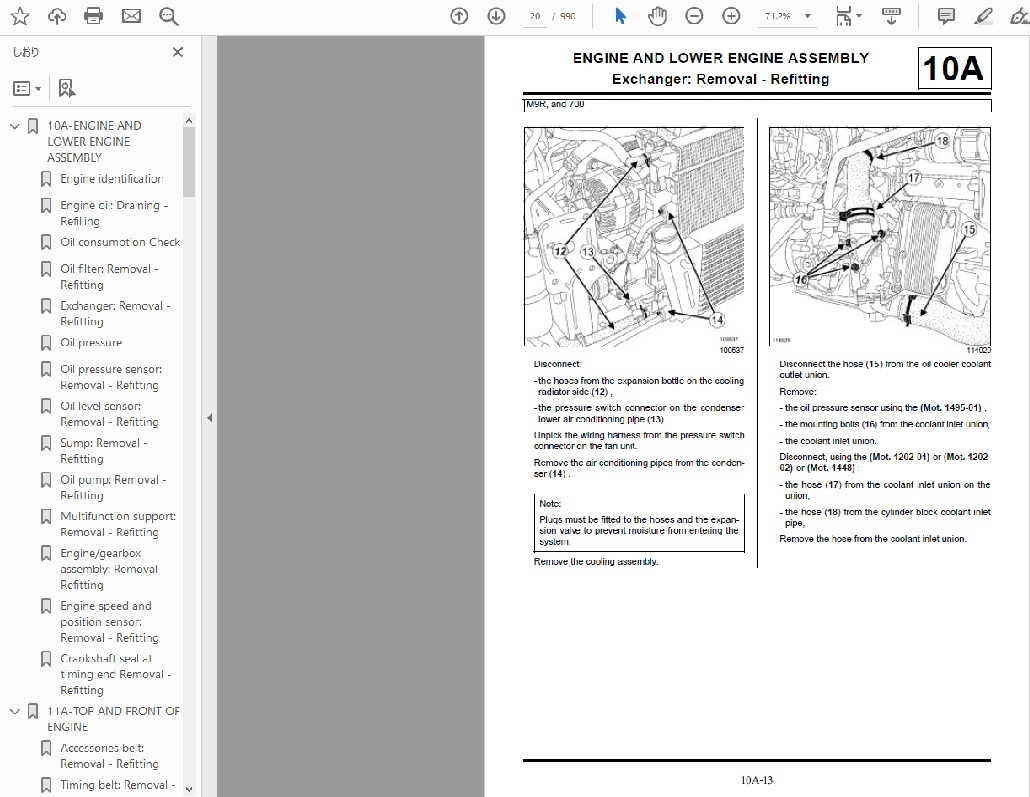Click the star bookmark icon
The image size is (1030, 797).
pyautogui.click(x=20, y=16)
